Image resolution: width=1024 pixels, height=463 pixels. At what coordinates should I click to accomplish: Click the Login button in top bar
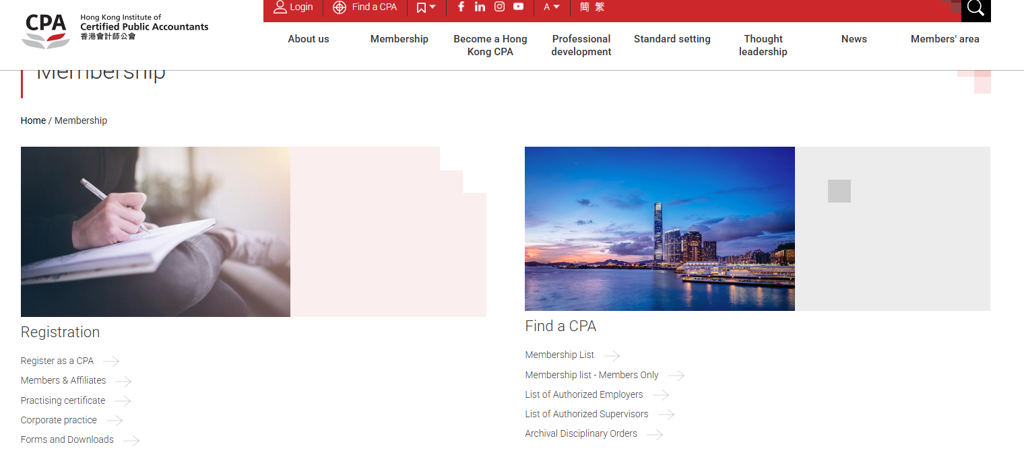293,7
